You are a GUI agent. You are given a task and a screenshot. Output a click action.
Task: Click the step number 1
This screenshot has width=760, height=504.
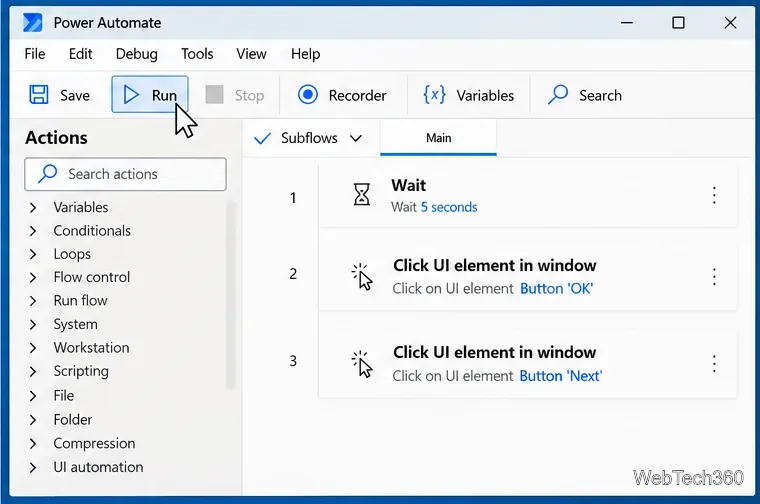(x=293, y=198)
